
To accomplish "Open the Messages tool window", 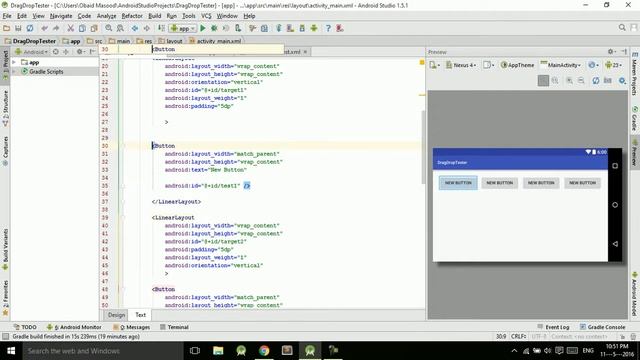I will [x=131, y=327].
